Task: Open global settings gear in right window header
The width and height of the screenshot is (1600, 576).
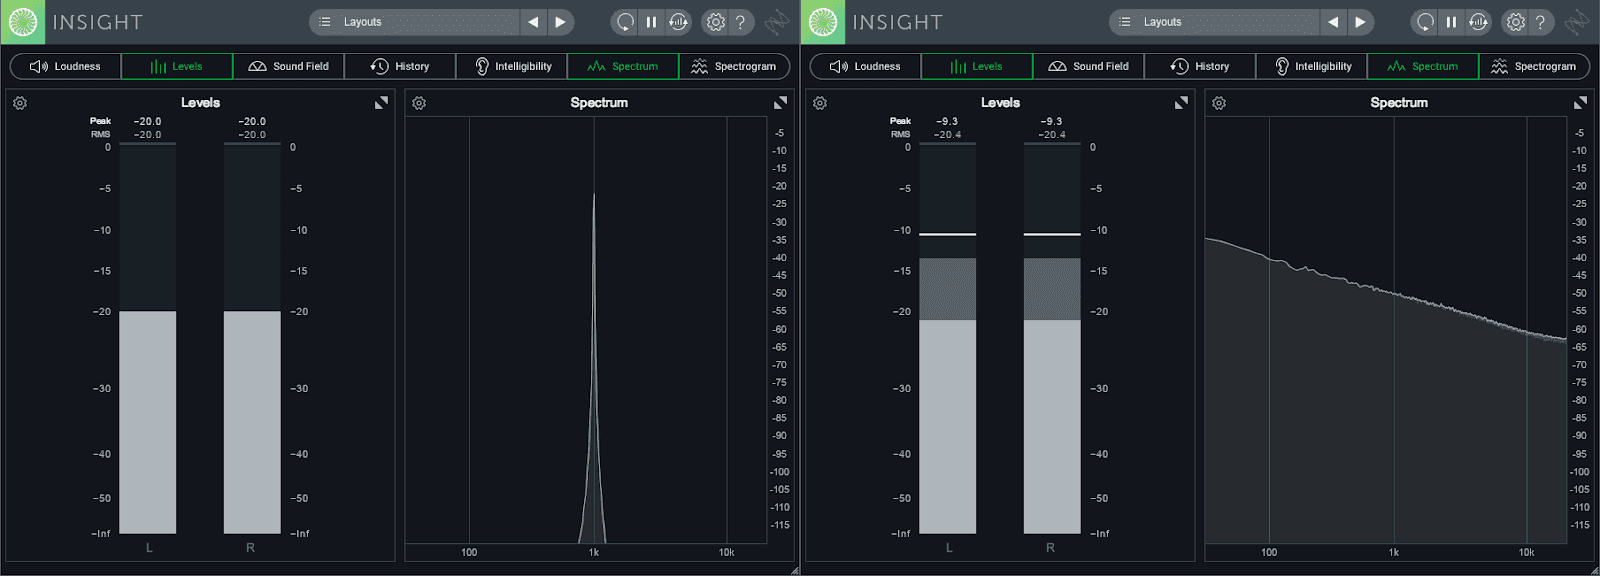Action: click(x=1515, y=22)
